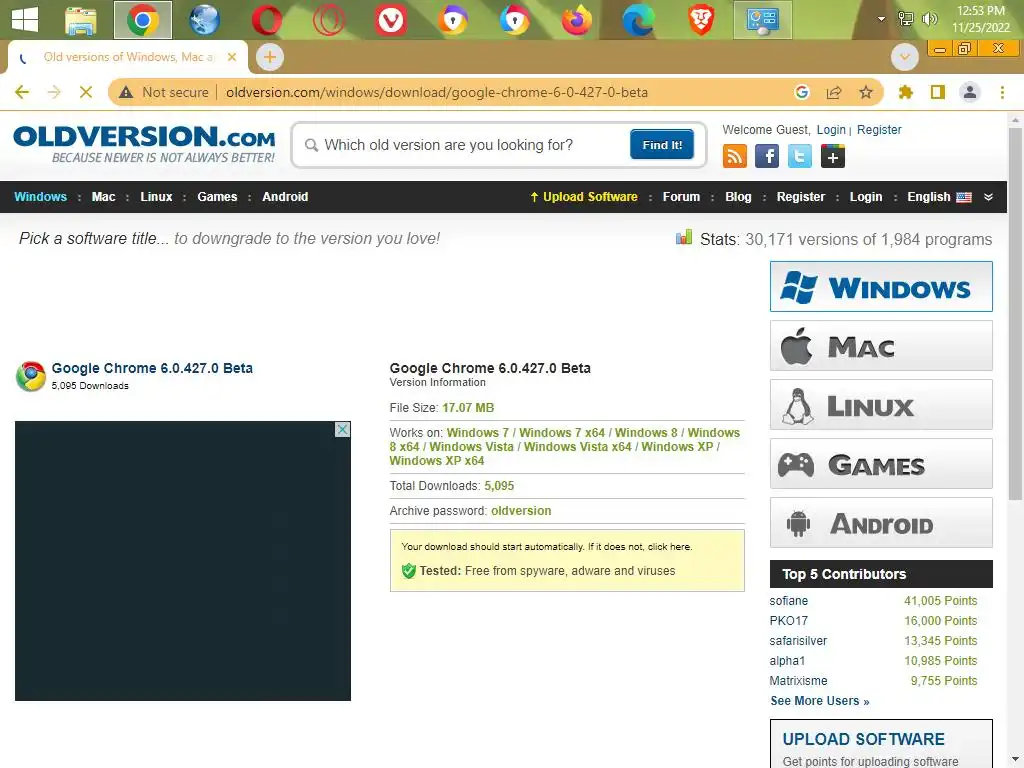1024x768 pixels.
Task: Click the header Register link near Welcome Guest
Action: (879, 129)
